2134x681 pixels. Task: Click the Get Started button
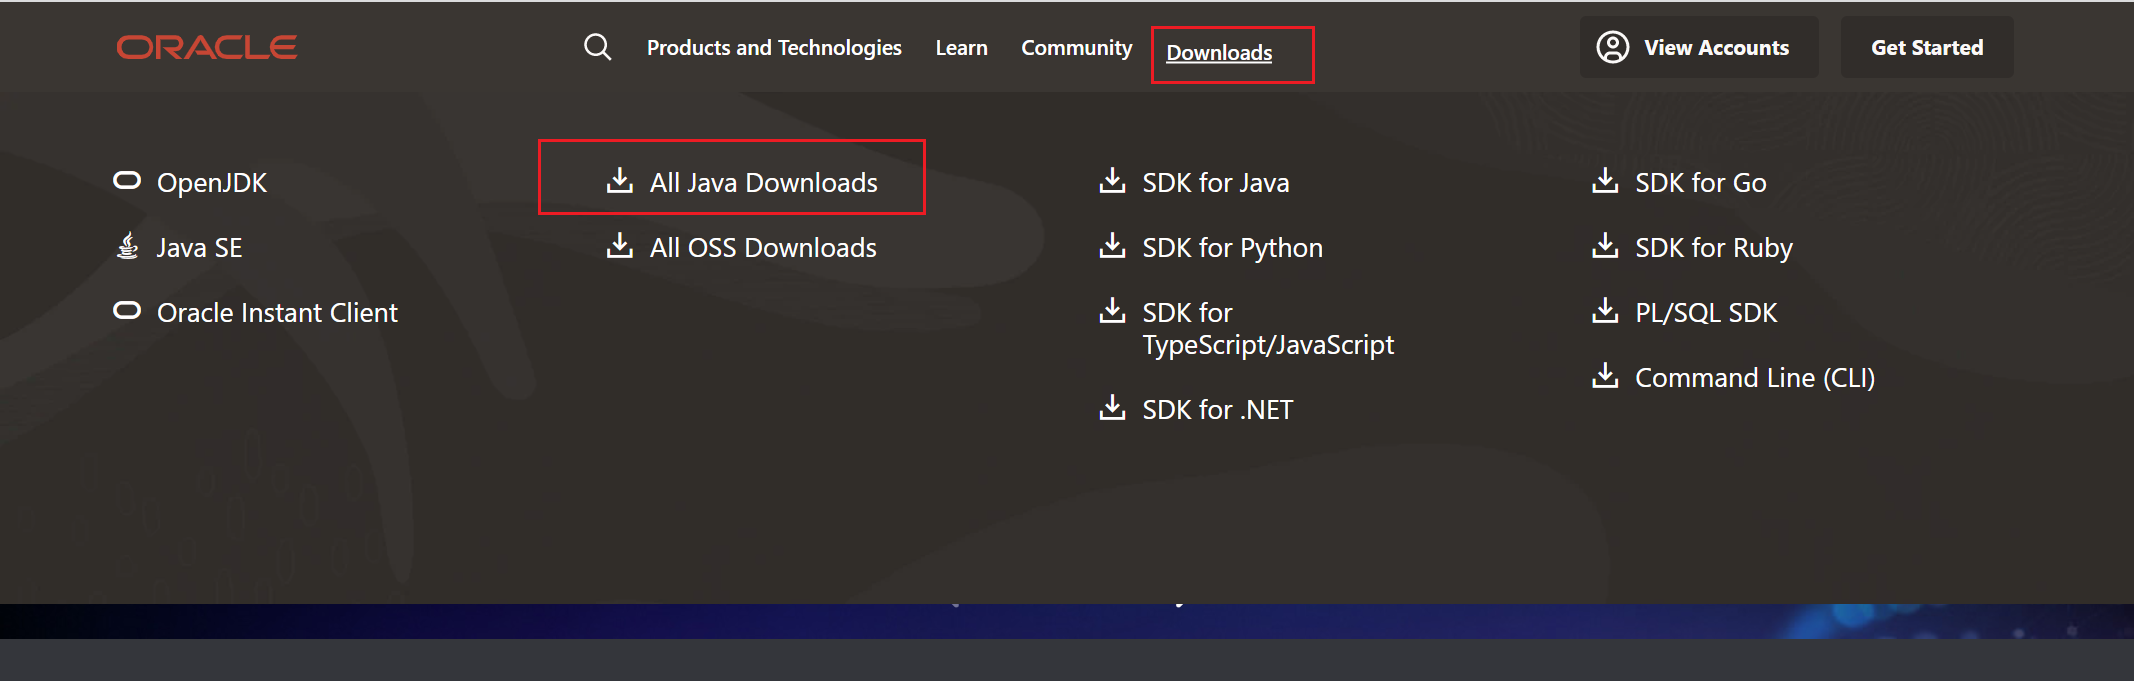[x=1927, y=47]
